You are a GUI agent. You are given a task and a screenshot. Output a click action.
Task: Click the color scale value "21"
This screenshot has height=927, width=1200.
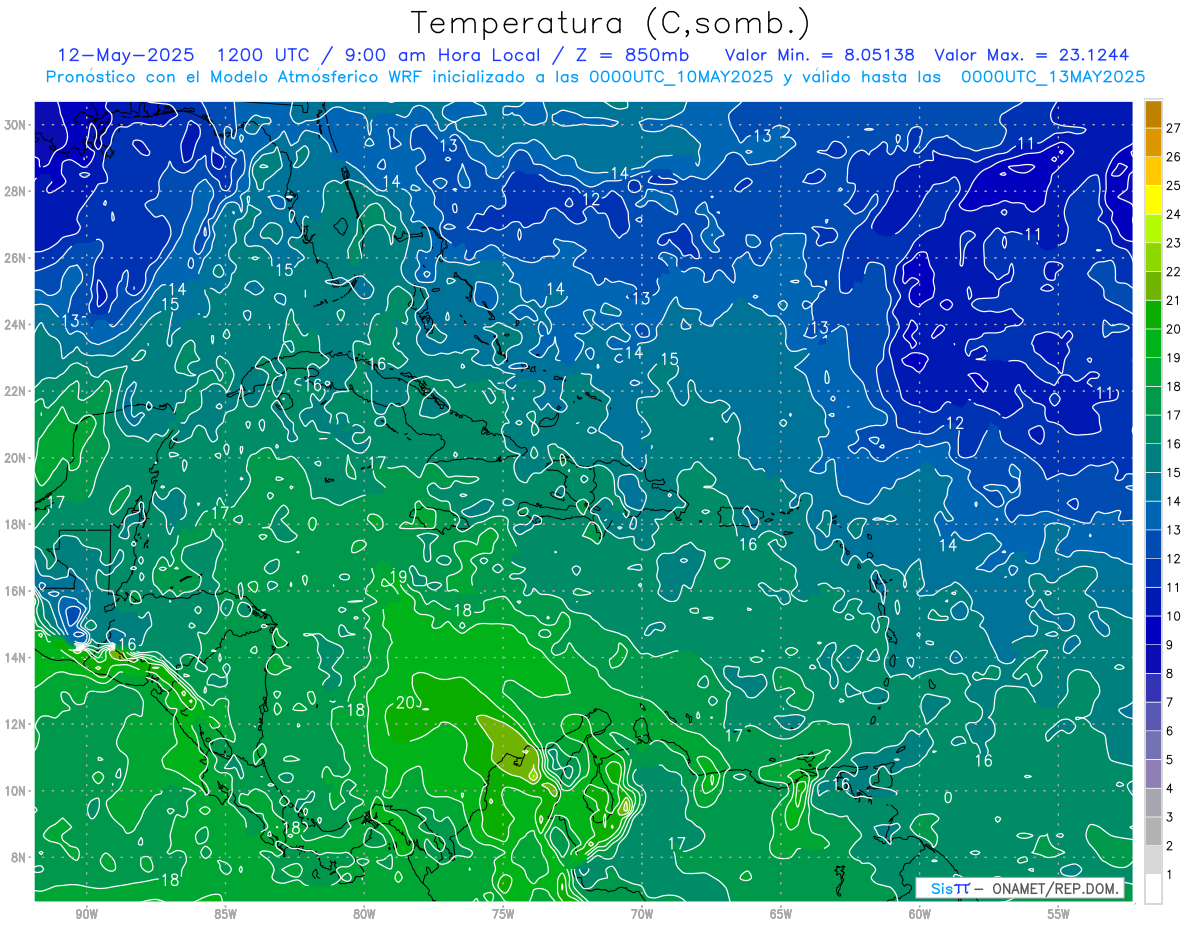pyautogui.click(x=1173, y=300)
